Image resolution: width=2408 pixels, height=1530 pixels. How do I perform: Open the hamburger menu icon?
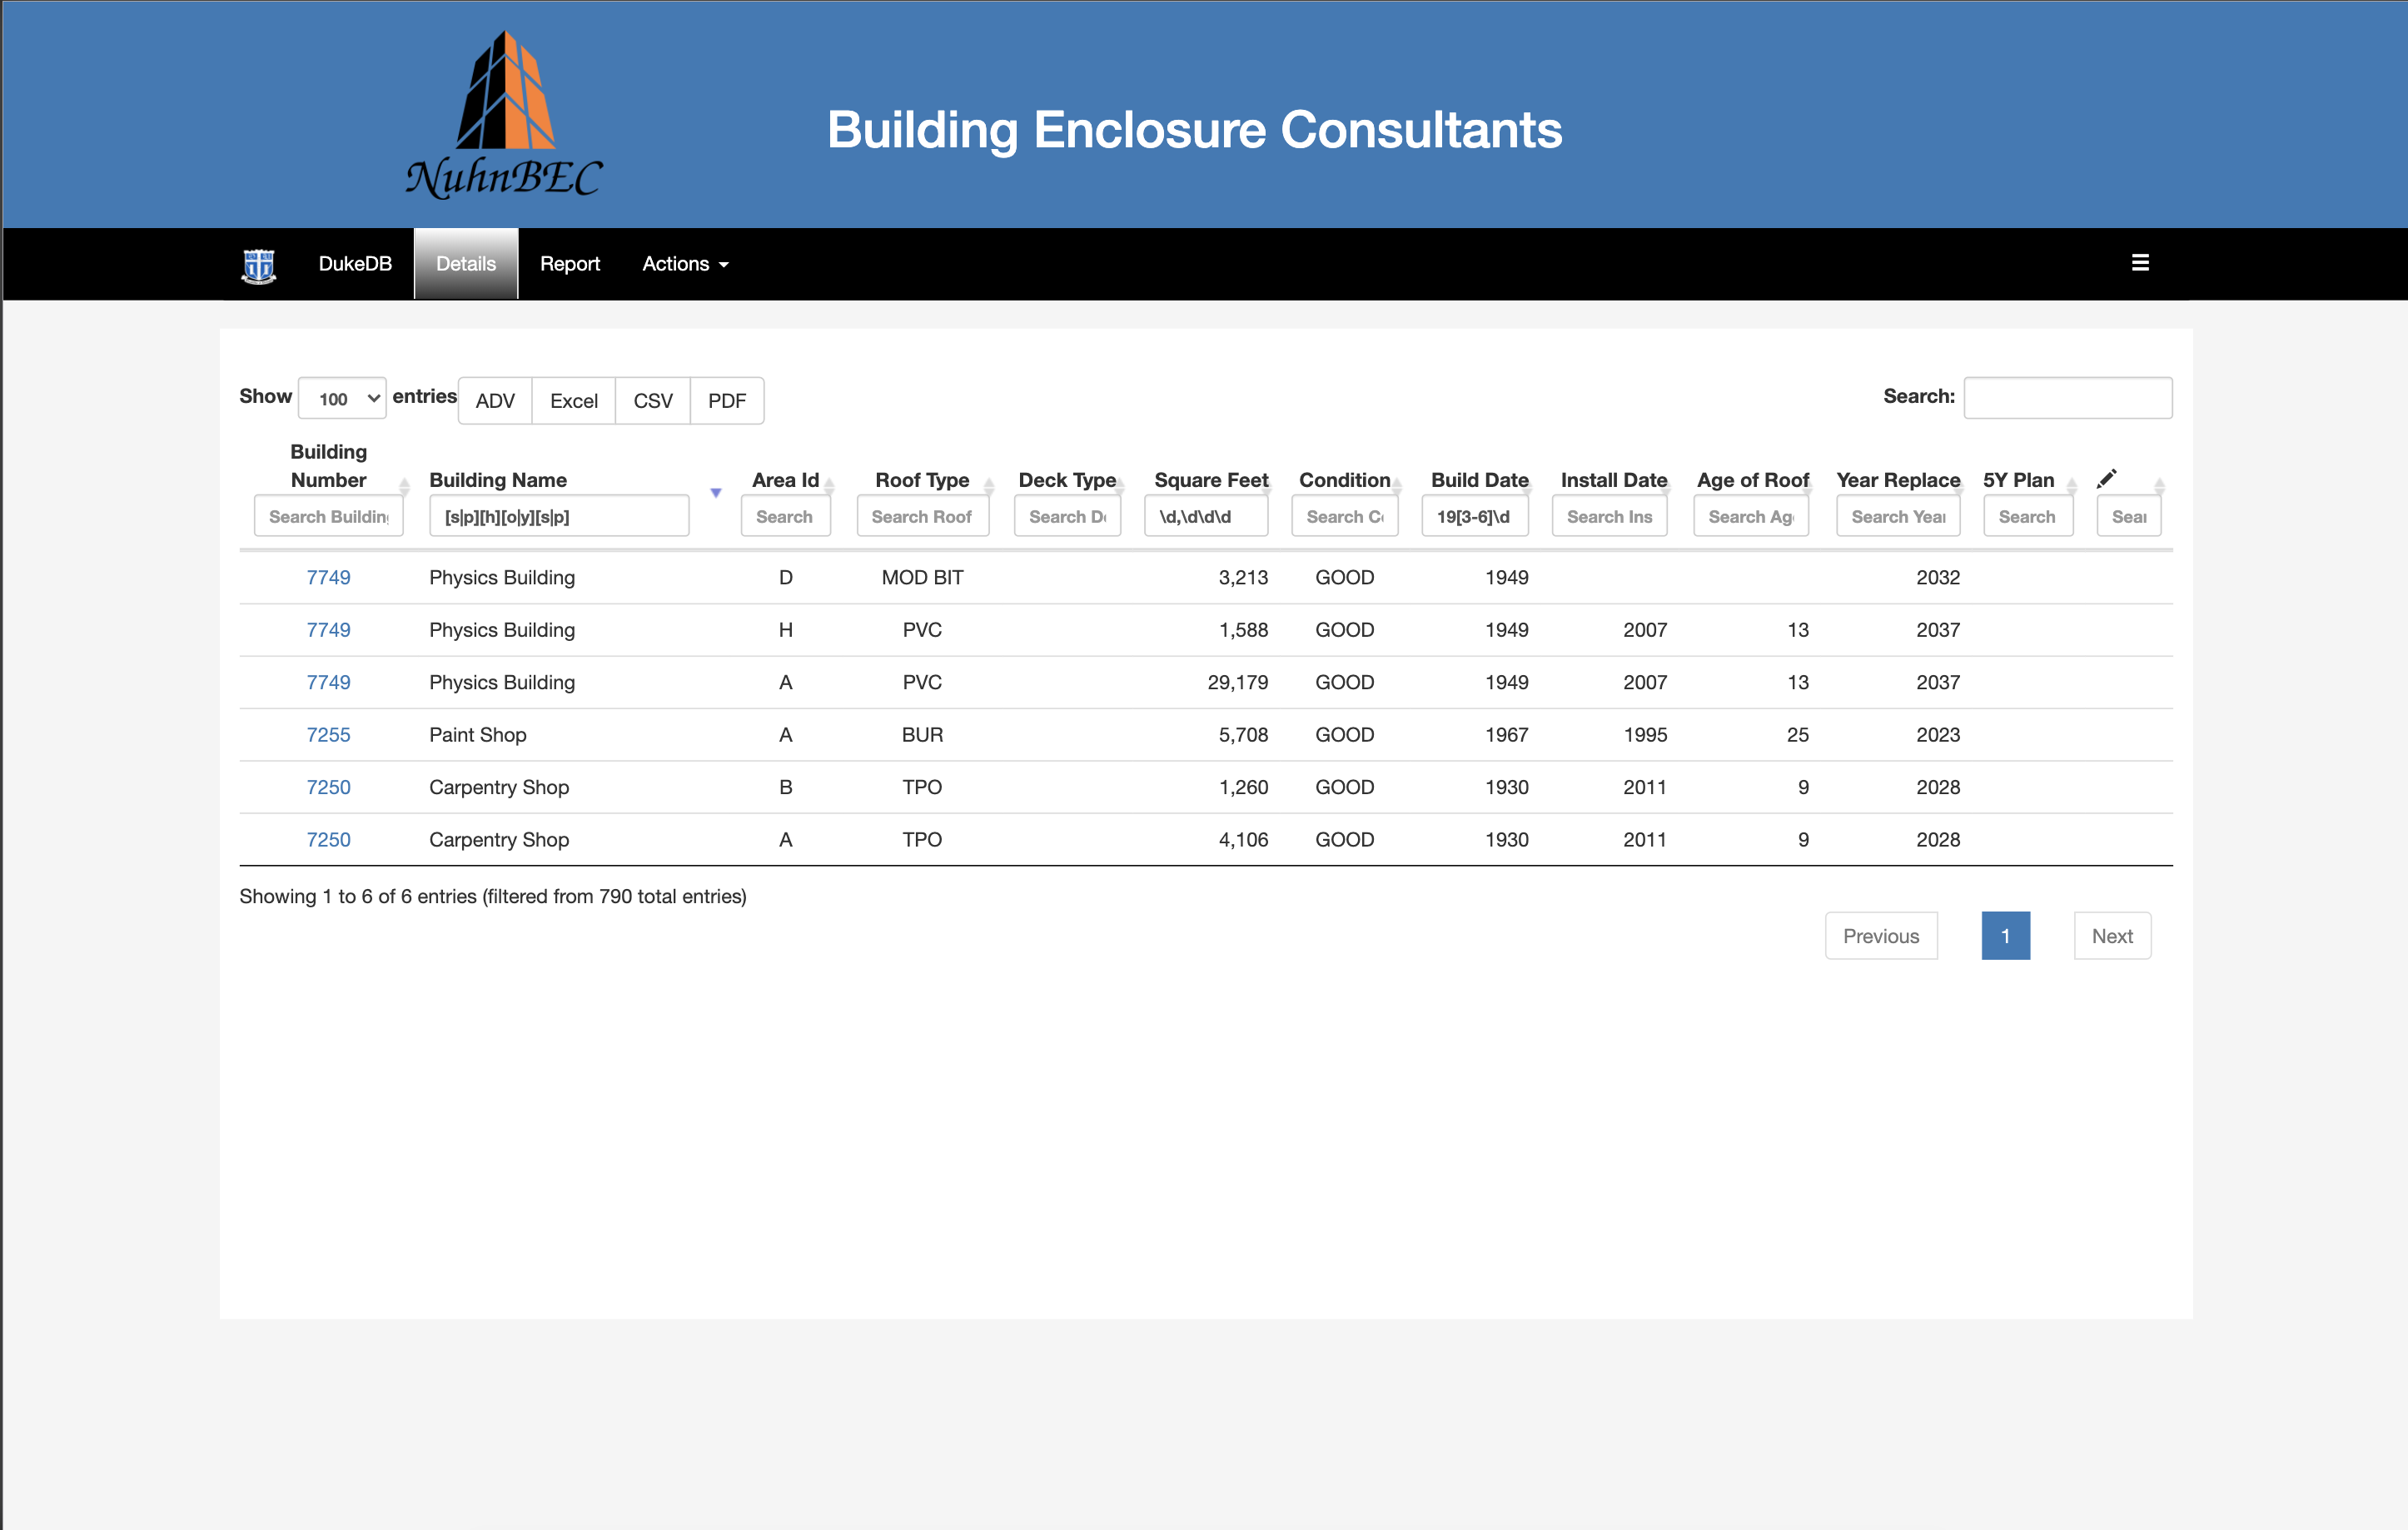tap(2140, 263)
